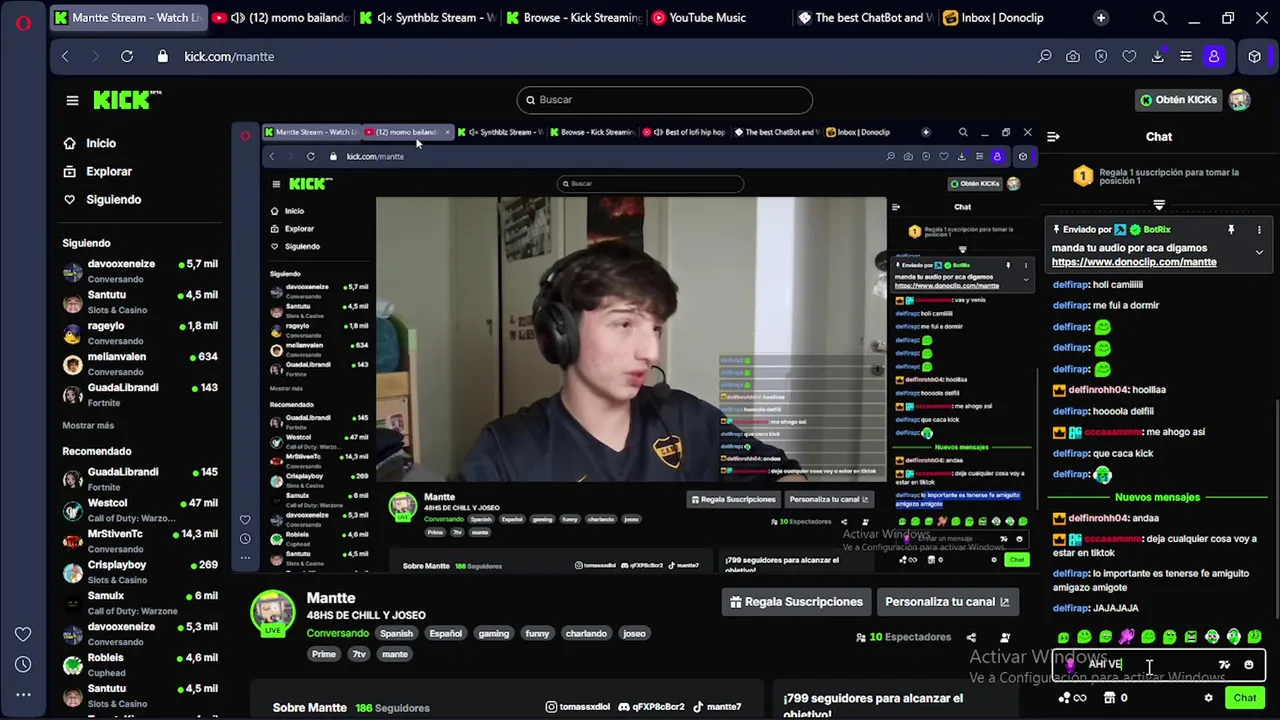Open the channel shop icon in chat
The height and width of the screenshot is (720, 1280).
click(1109, 698)
